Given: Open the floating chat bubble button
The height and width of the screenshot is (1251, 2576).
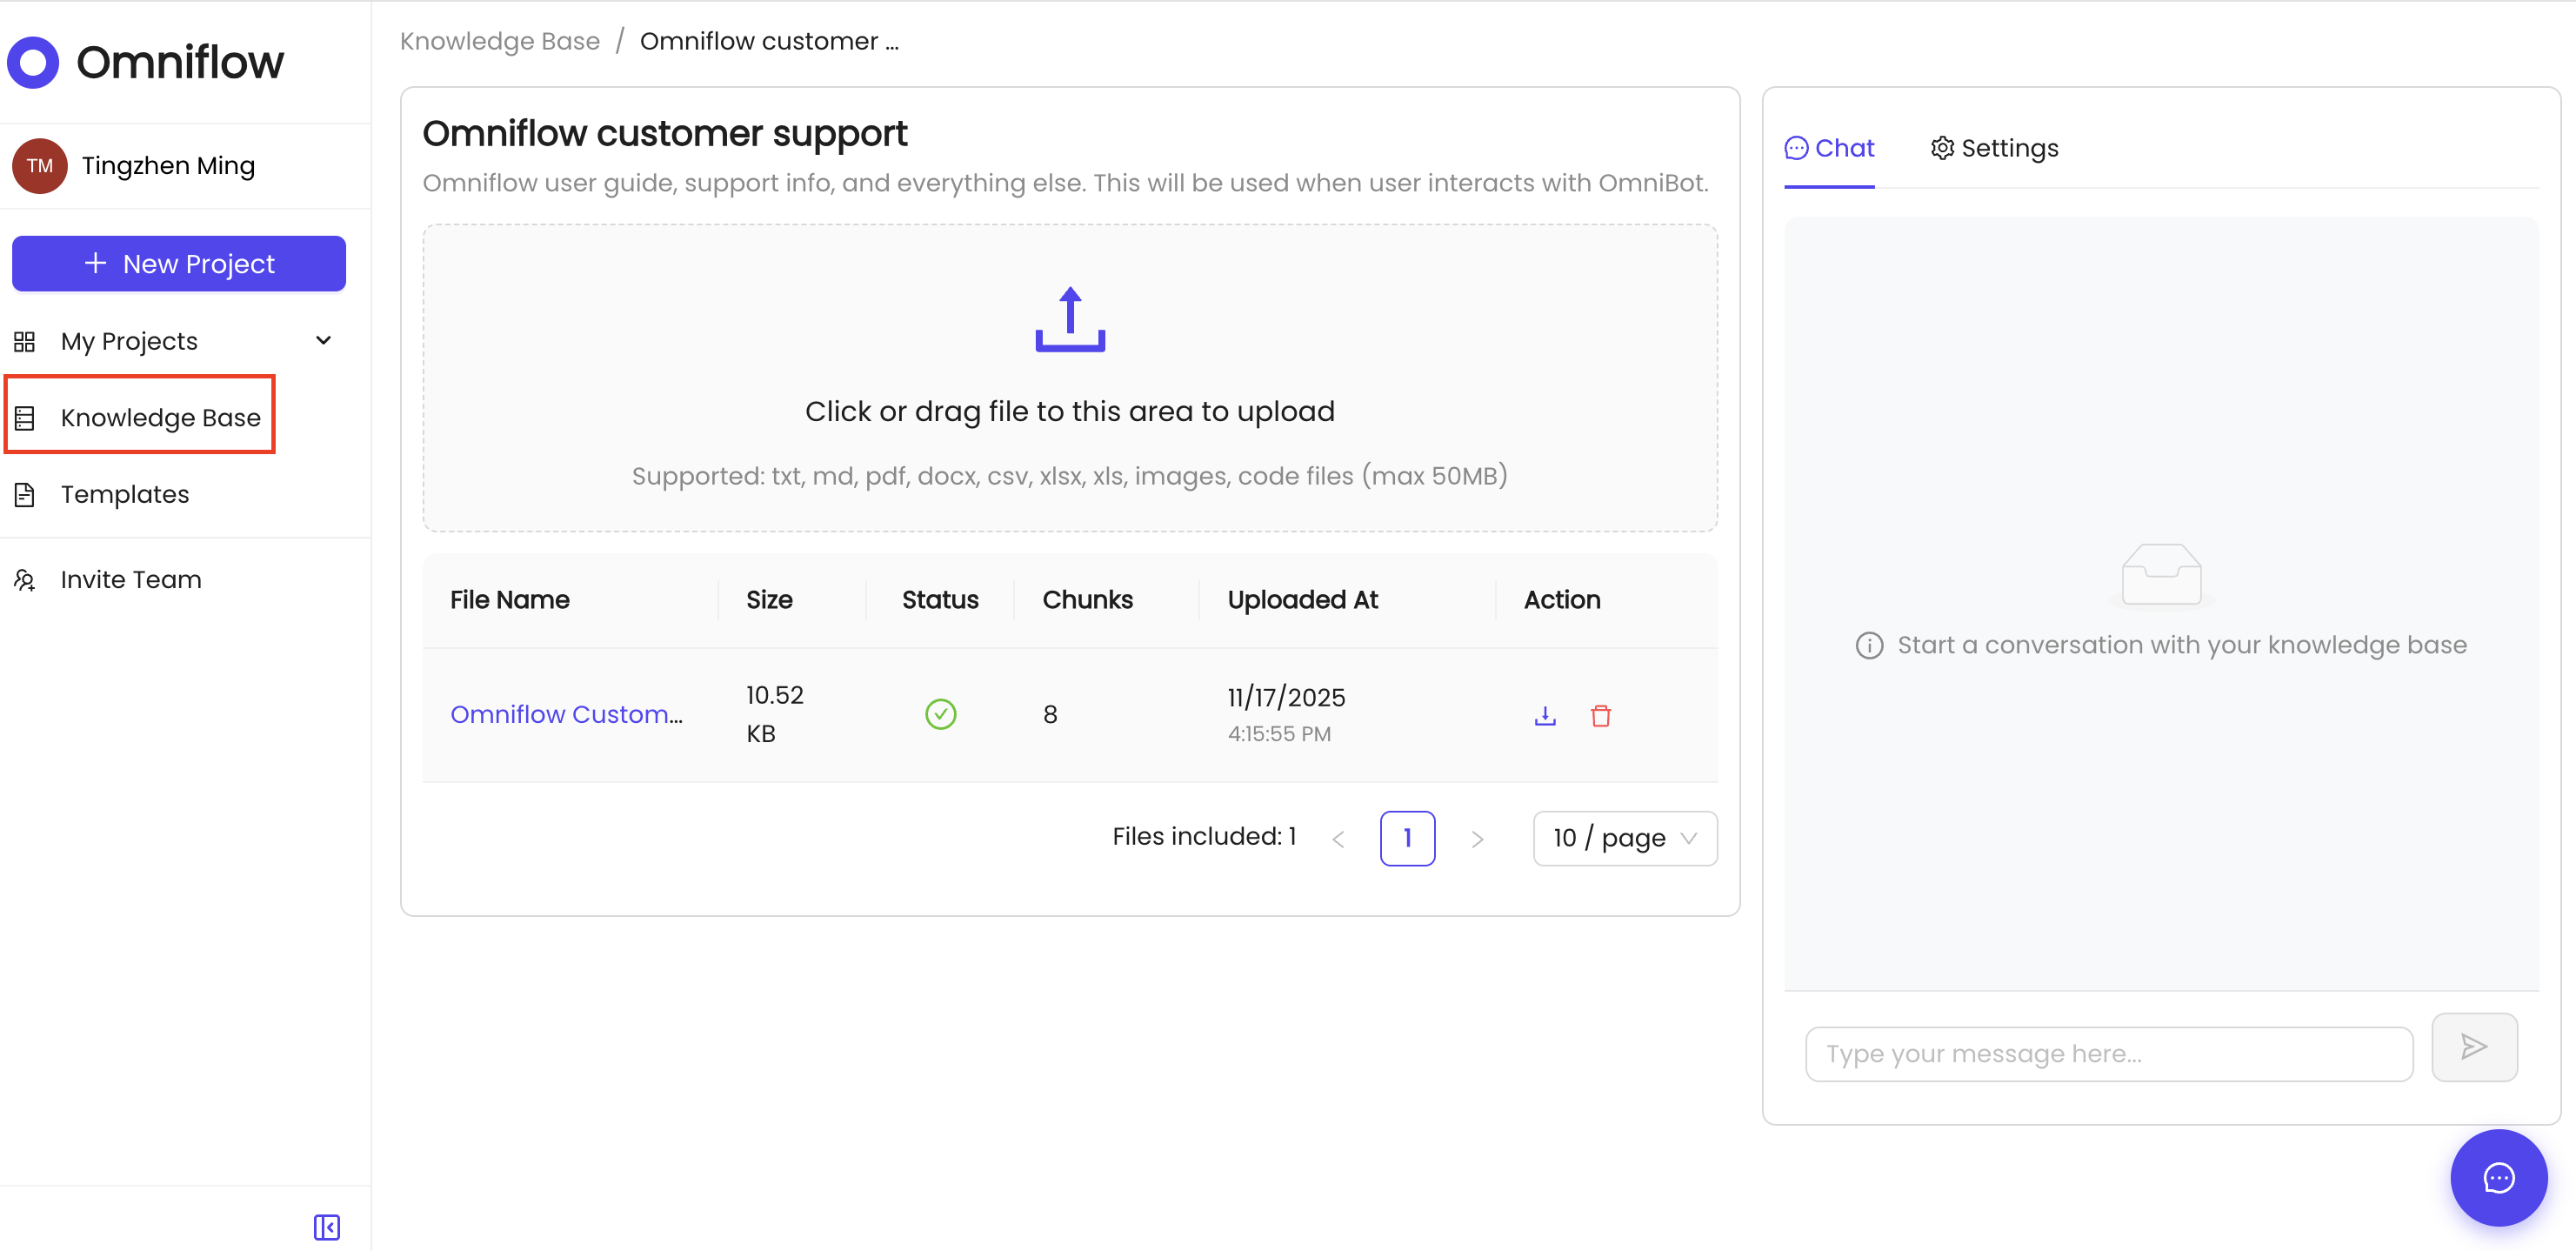Looking at the screenshot, I should click(2498, 1178).
